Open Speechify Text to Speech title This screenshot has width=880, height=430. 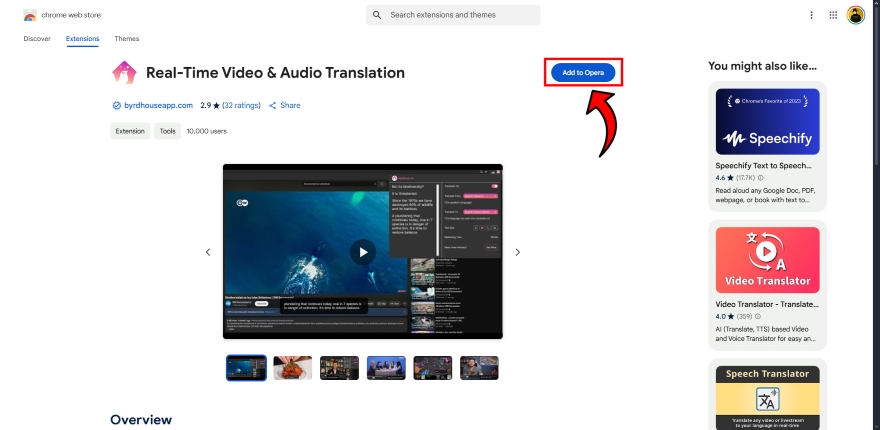[x=763, y=166]
